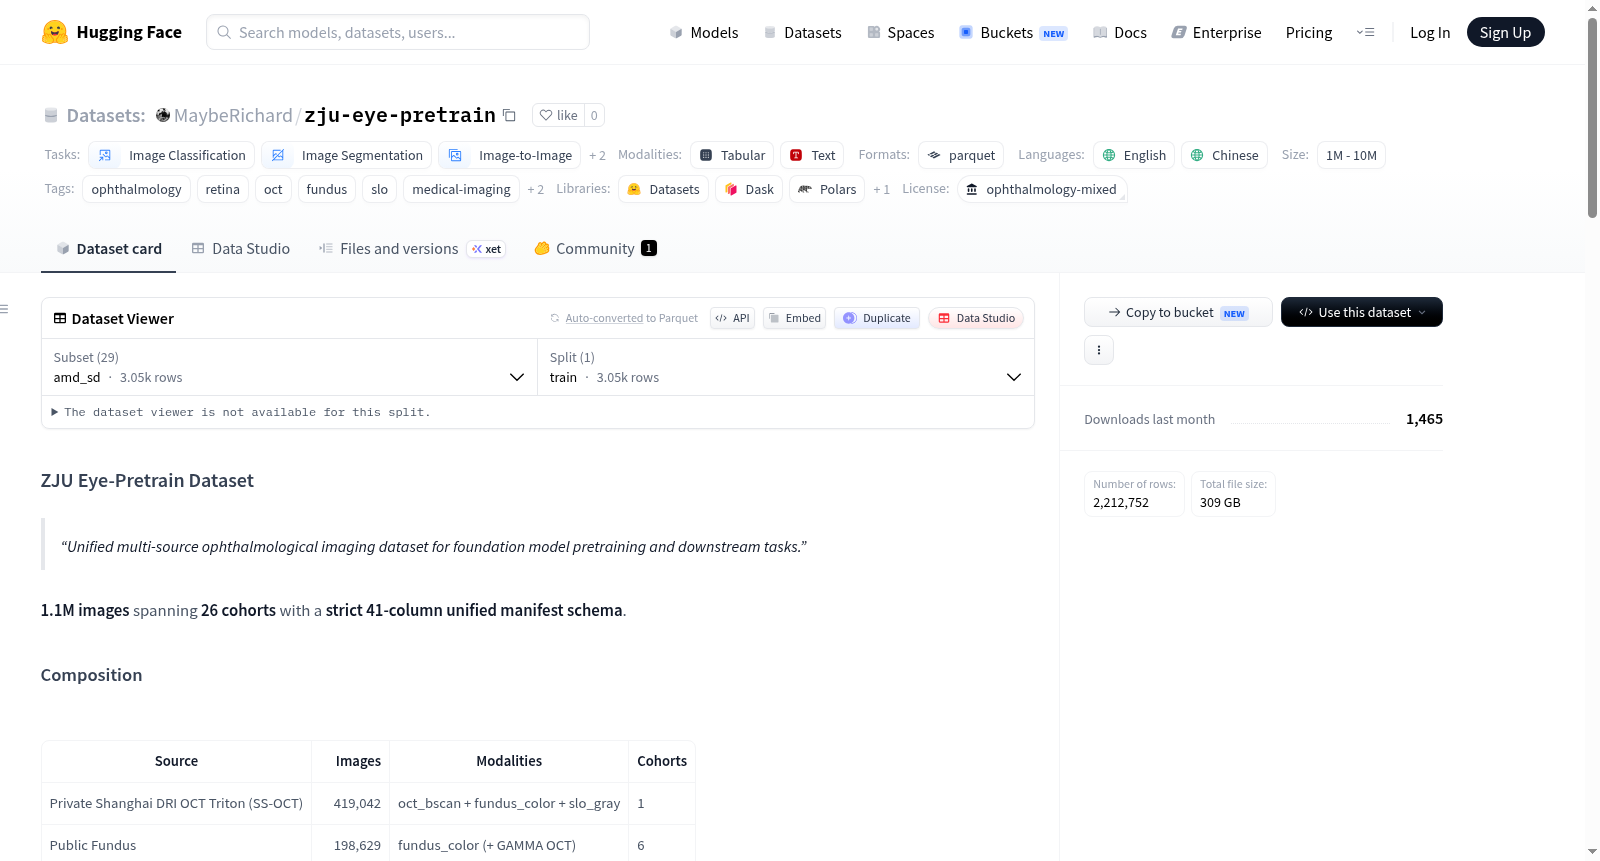This screenshot has width=1600, height=861.
Task: Go to Spaces in navigation
Action: point(900,32)
